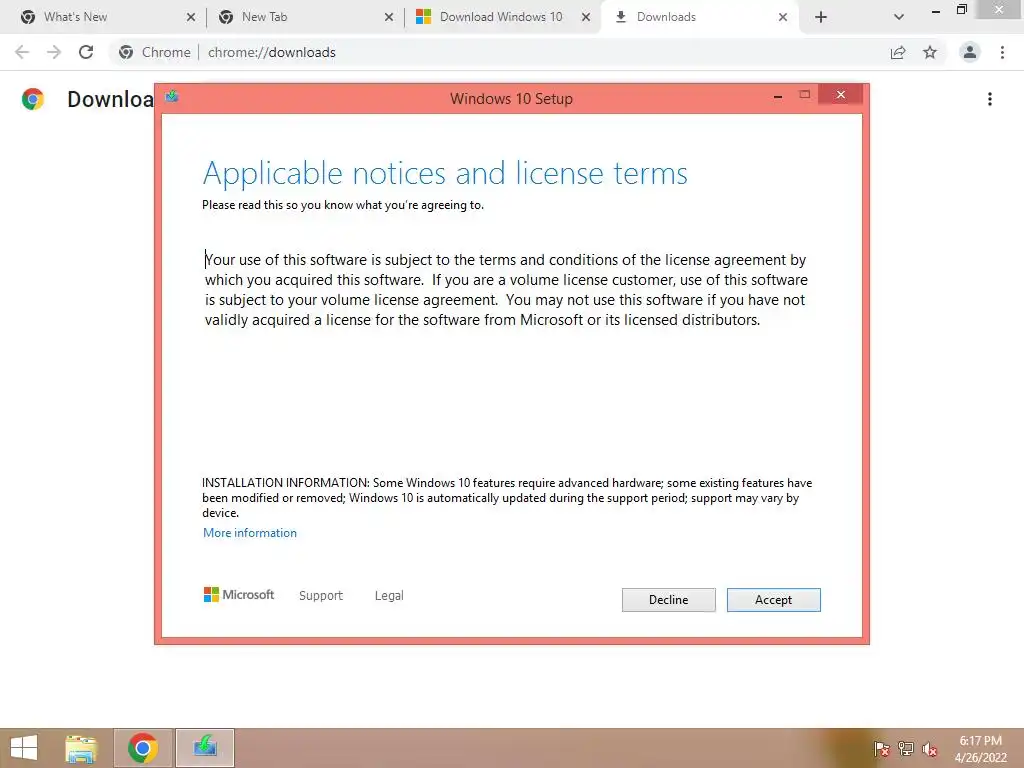Decline the license terms
The height and width of the screenshot is (768, 1024).
(668, 600)
